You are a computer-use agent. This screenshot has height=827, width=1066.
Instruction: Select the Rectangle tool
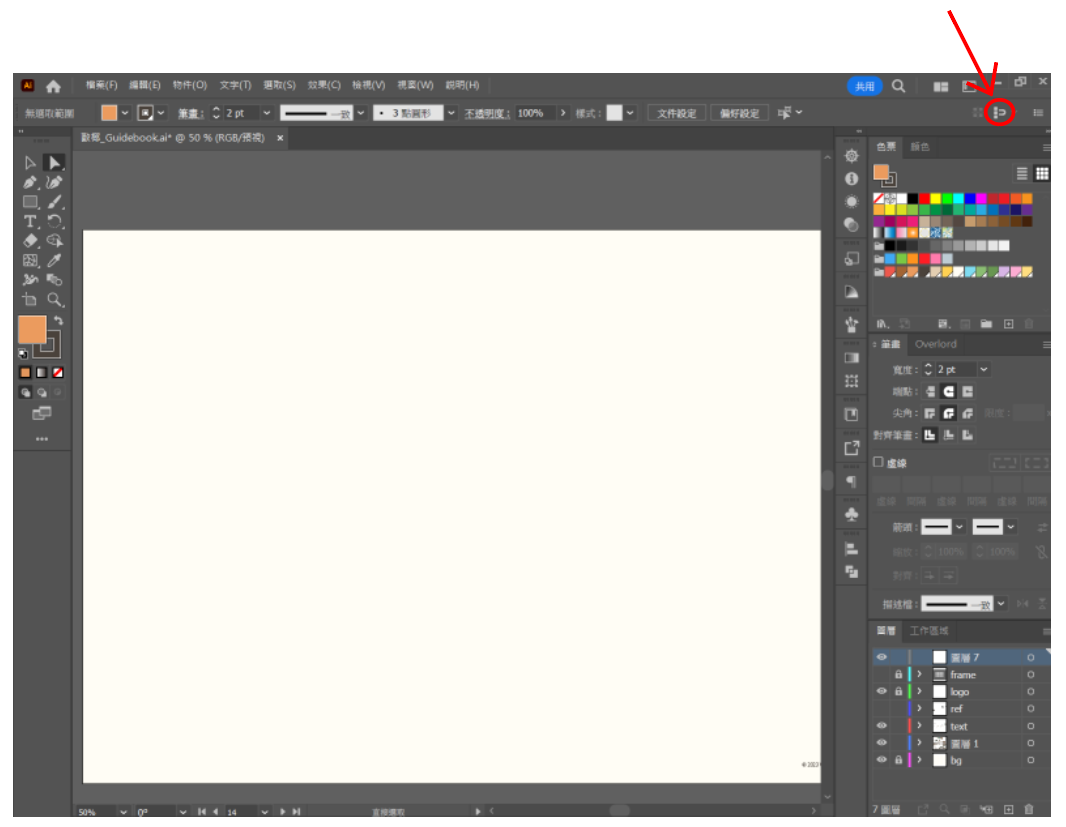pos(30,202)
